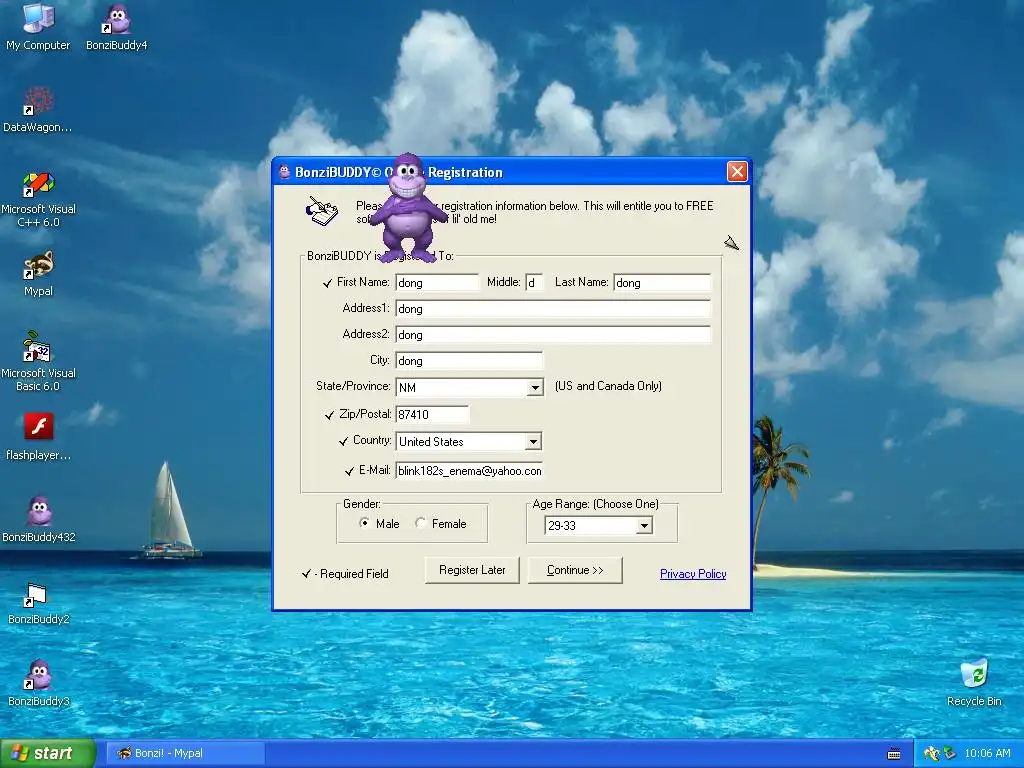Open the Windows Start menu
This screenshot has width=1024, height=768.
coord(48,753)
